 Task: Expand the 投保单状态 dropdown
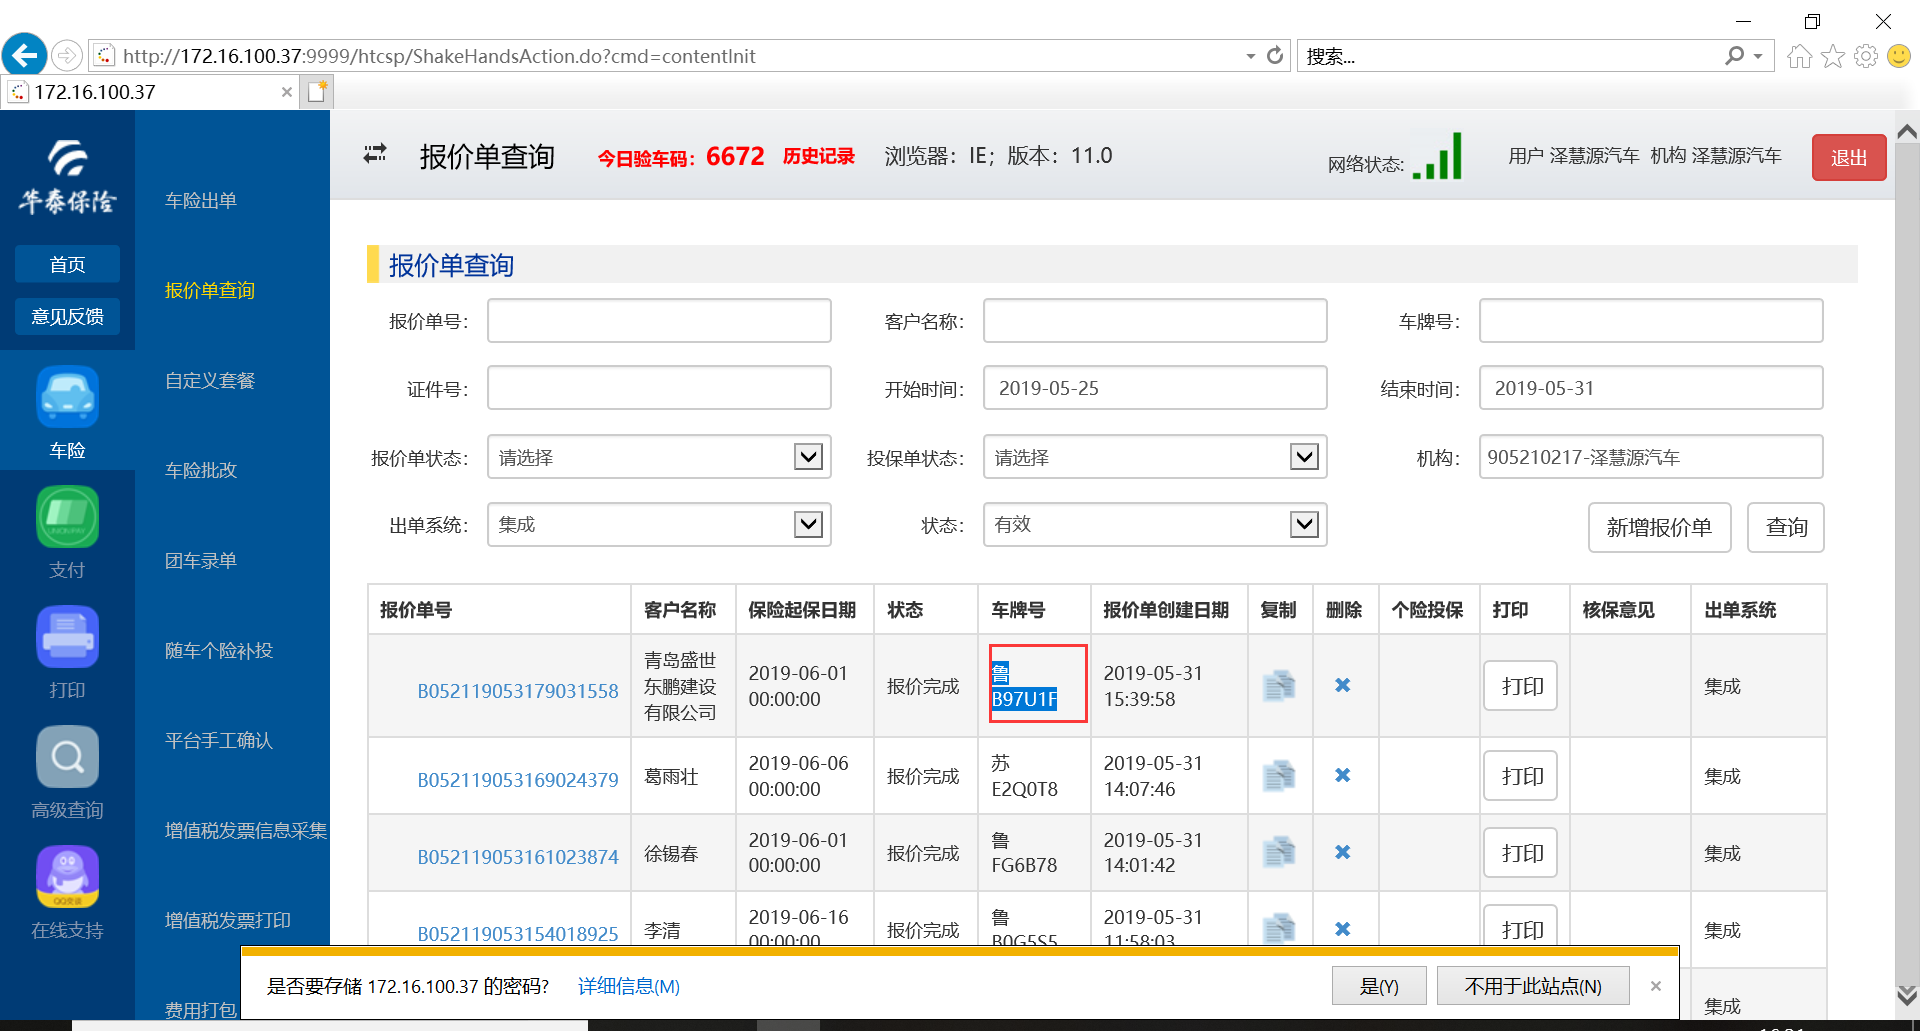[1304, 457]
